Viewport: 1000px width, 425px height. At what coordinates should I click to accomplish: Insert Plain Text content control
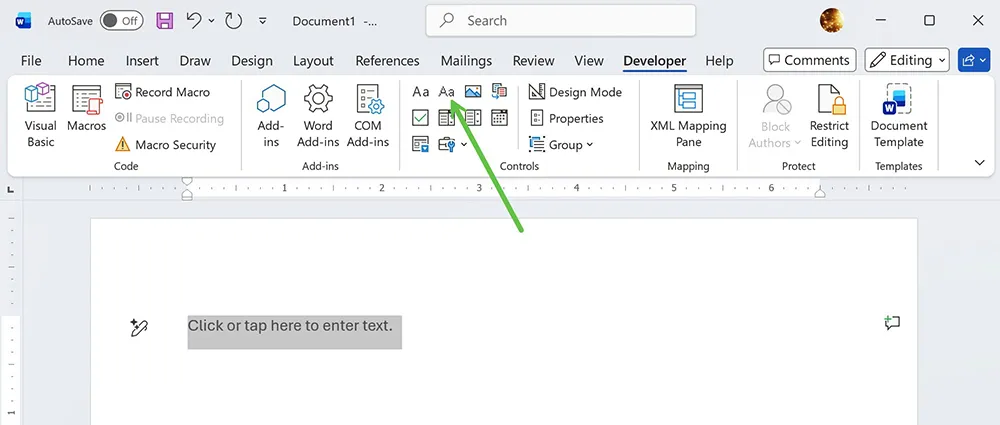[x=446, y=92]
